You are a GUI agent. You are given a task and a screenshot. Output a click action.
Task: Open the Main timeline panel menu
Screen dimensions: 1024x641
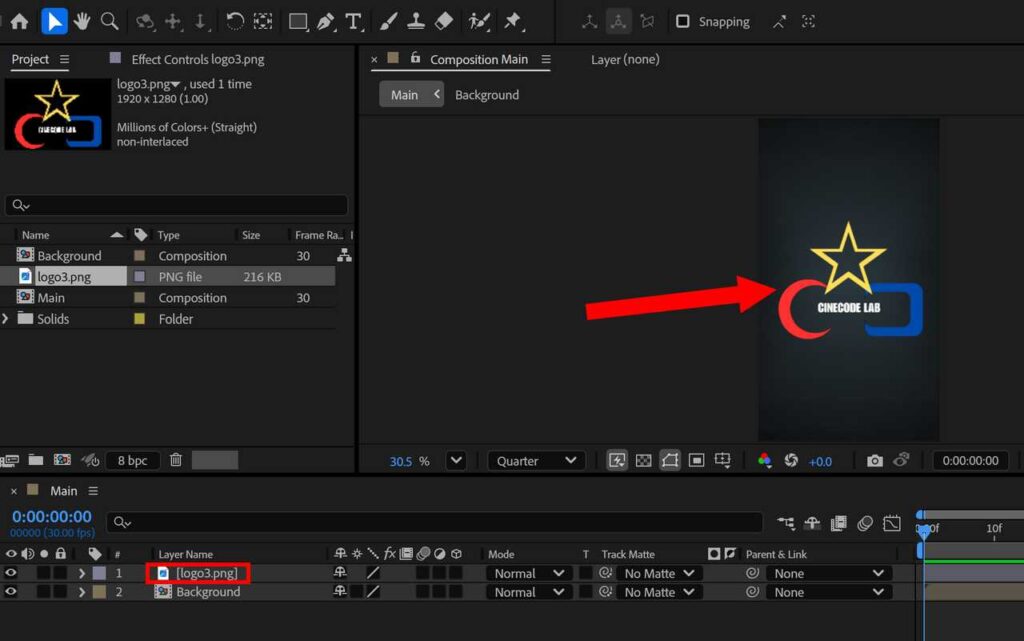pyautogui.click(x=93, y=491)
